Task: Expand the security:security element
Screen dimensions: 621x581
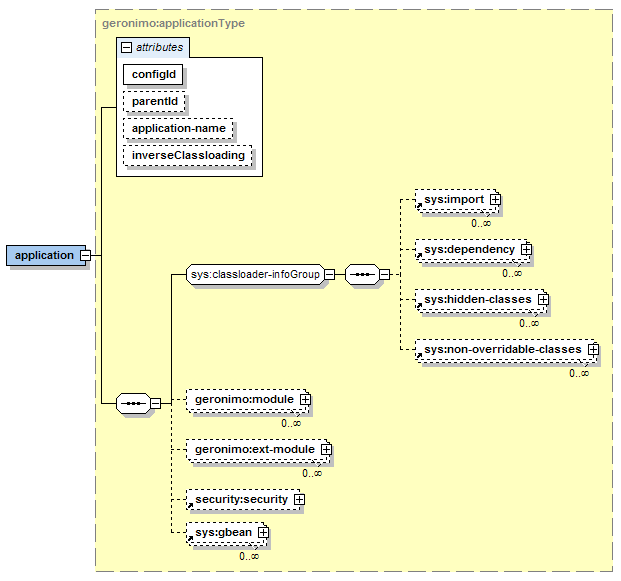Action: coord(299,499)
